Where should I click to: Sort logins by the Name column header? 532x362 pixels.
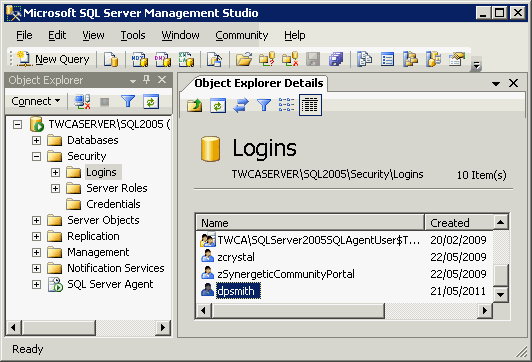pos(310,223)
